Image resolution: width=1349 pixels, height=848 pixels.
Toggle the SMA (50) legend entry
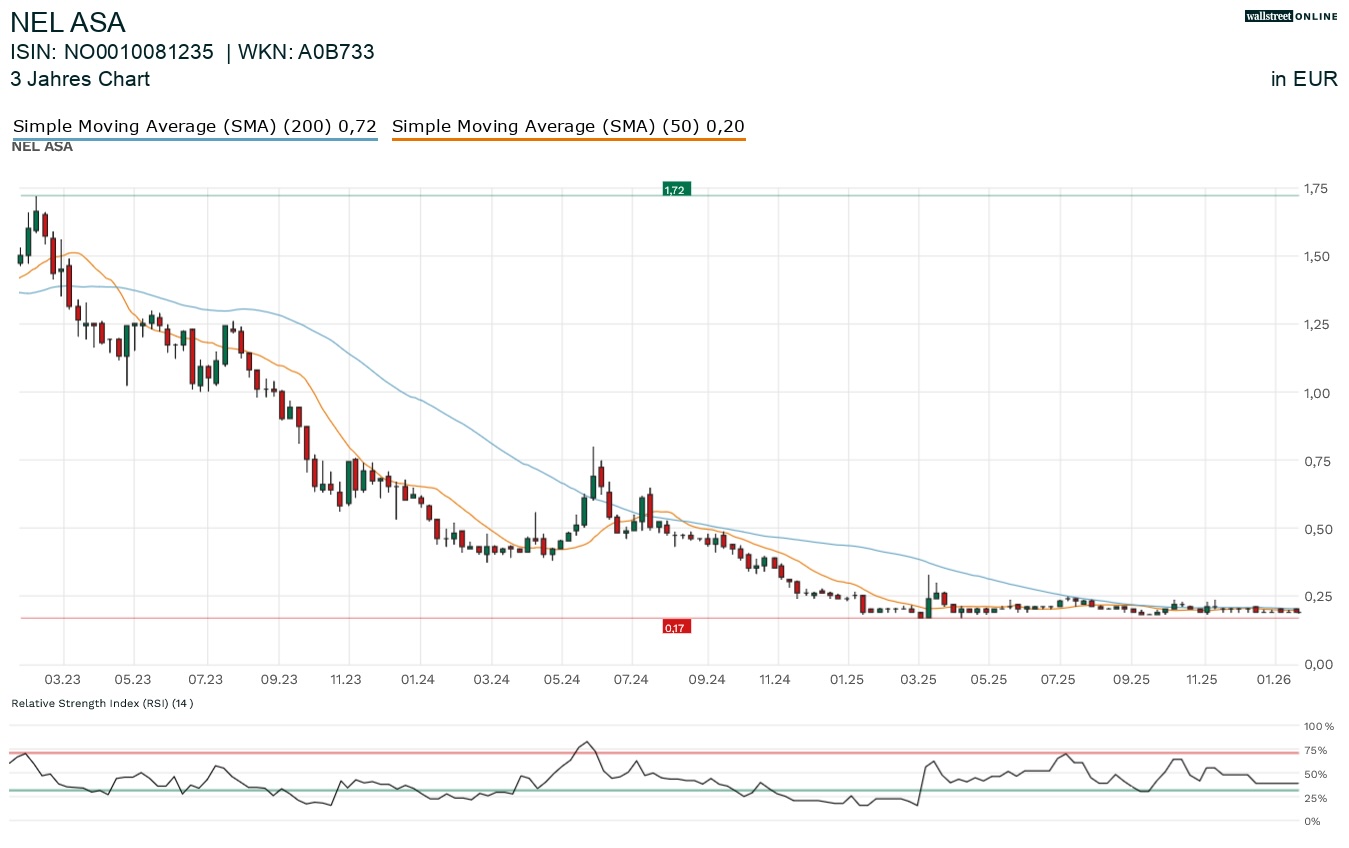click(568, 127)
